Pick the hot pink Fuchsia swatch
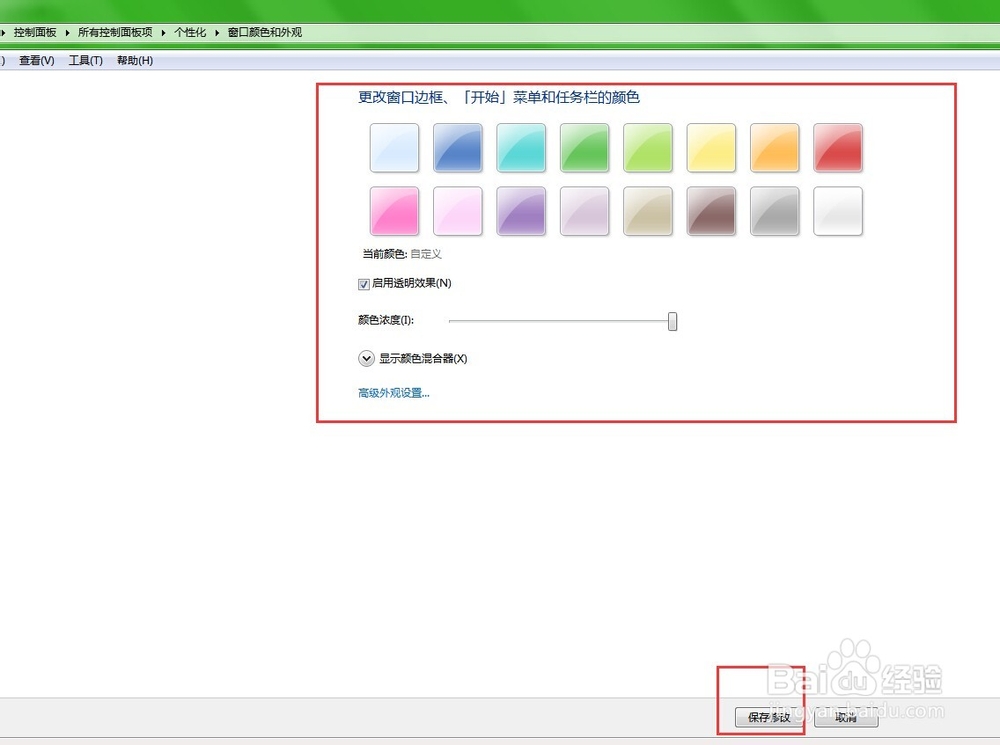Screen dimensions: 1000x745 coord(394,211)
